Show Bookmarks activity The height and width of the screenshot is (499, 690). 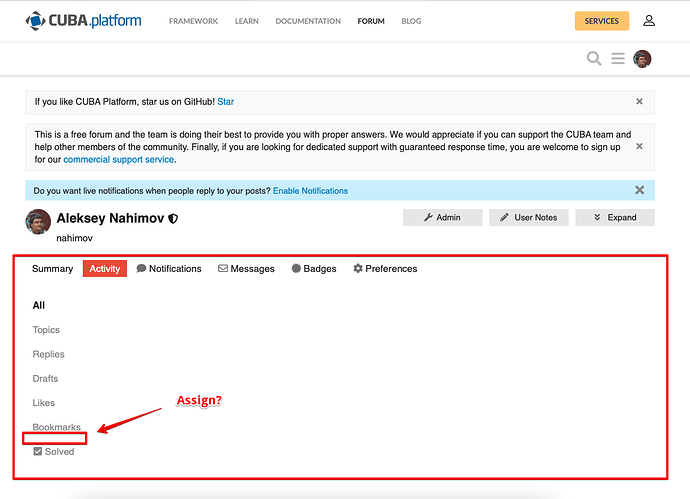click(57, 427)
